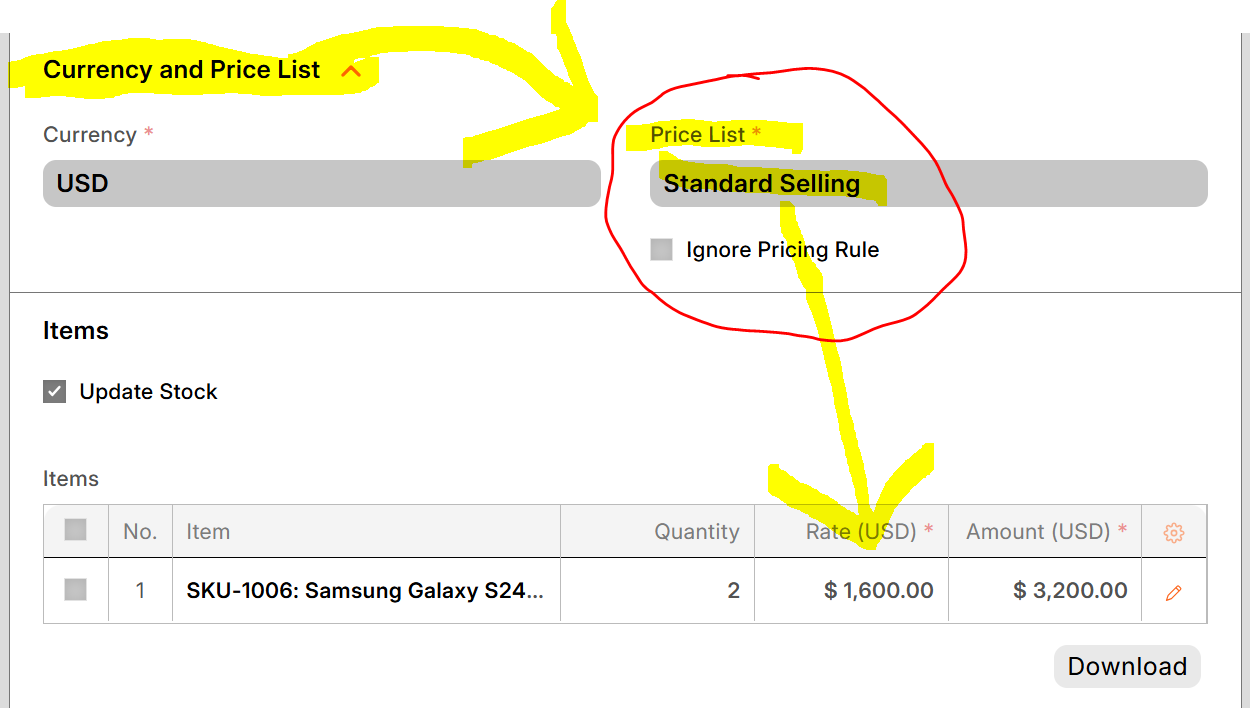Screen dimensions: 1250x708
Task: Click the Item column header
Action: point(366,532)
